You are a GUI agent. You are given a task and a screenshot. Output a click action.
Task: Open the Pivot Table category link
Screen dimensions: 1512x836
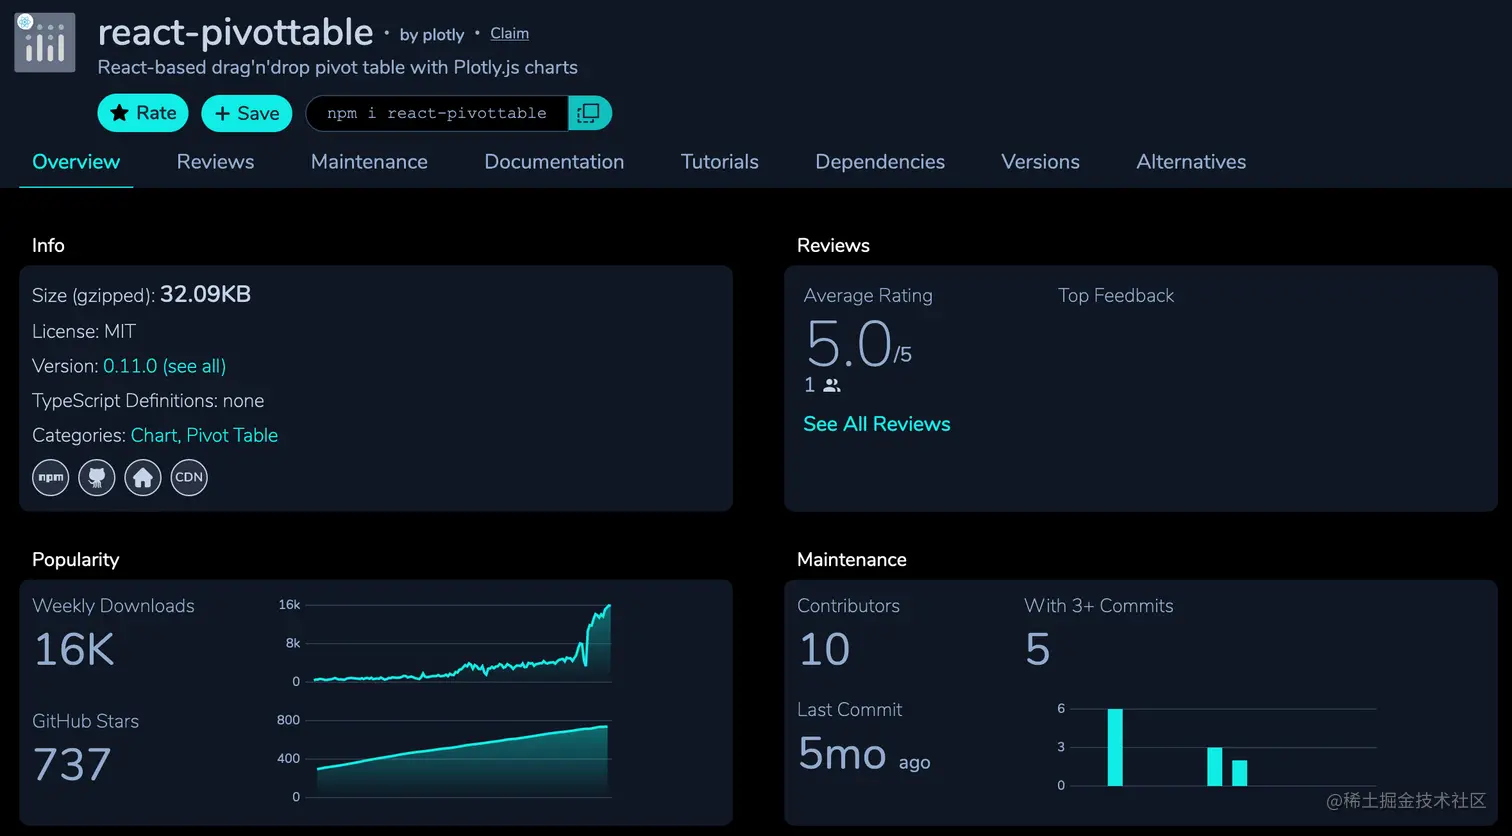232,435
